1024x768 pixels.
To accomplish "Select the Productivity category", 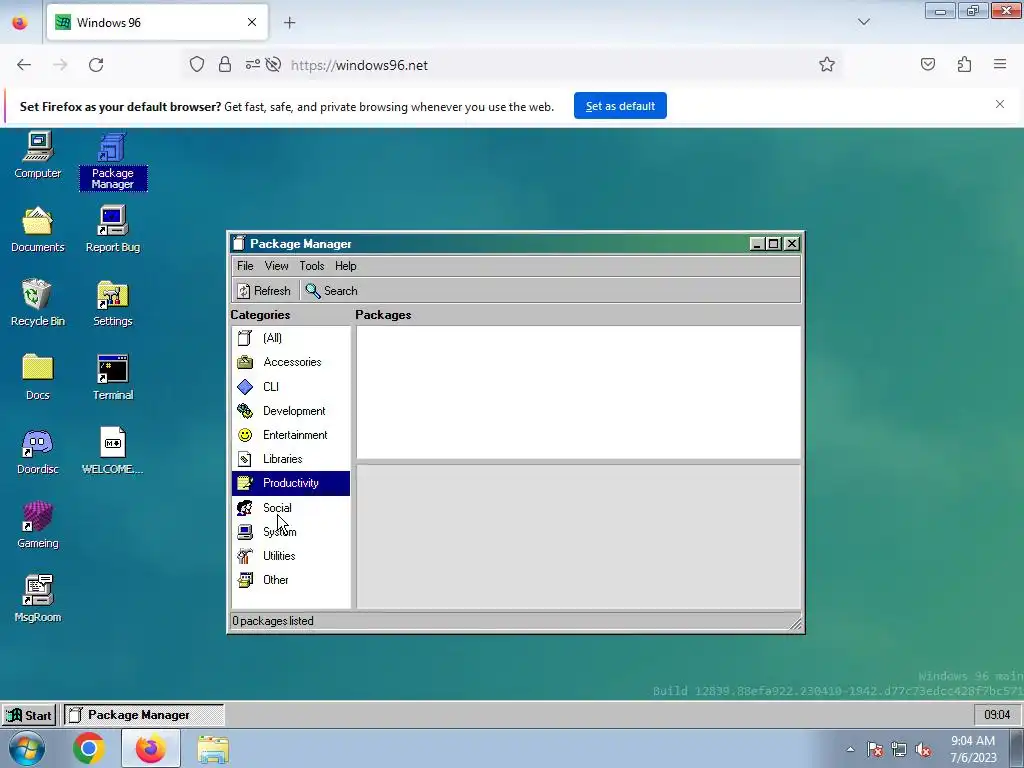I will (291, 483).
